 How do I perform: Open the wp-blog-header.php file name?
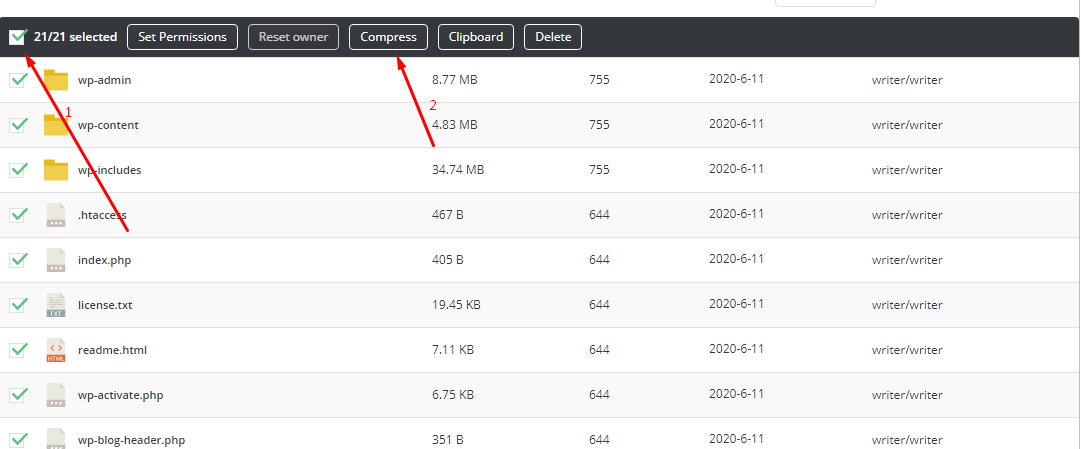[131, 440]
